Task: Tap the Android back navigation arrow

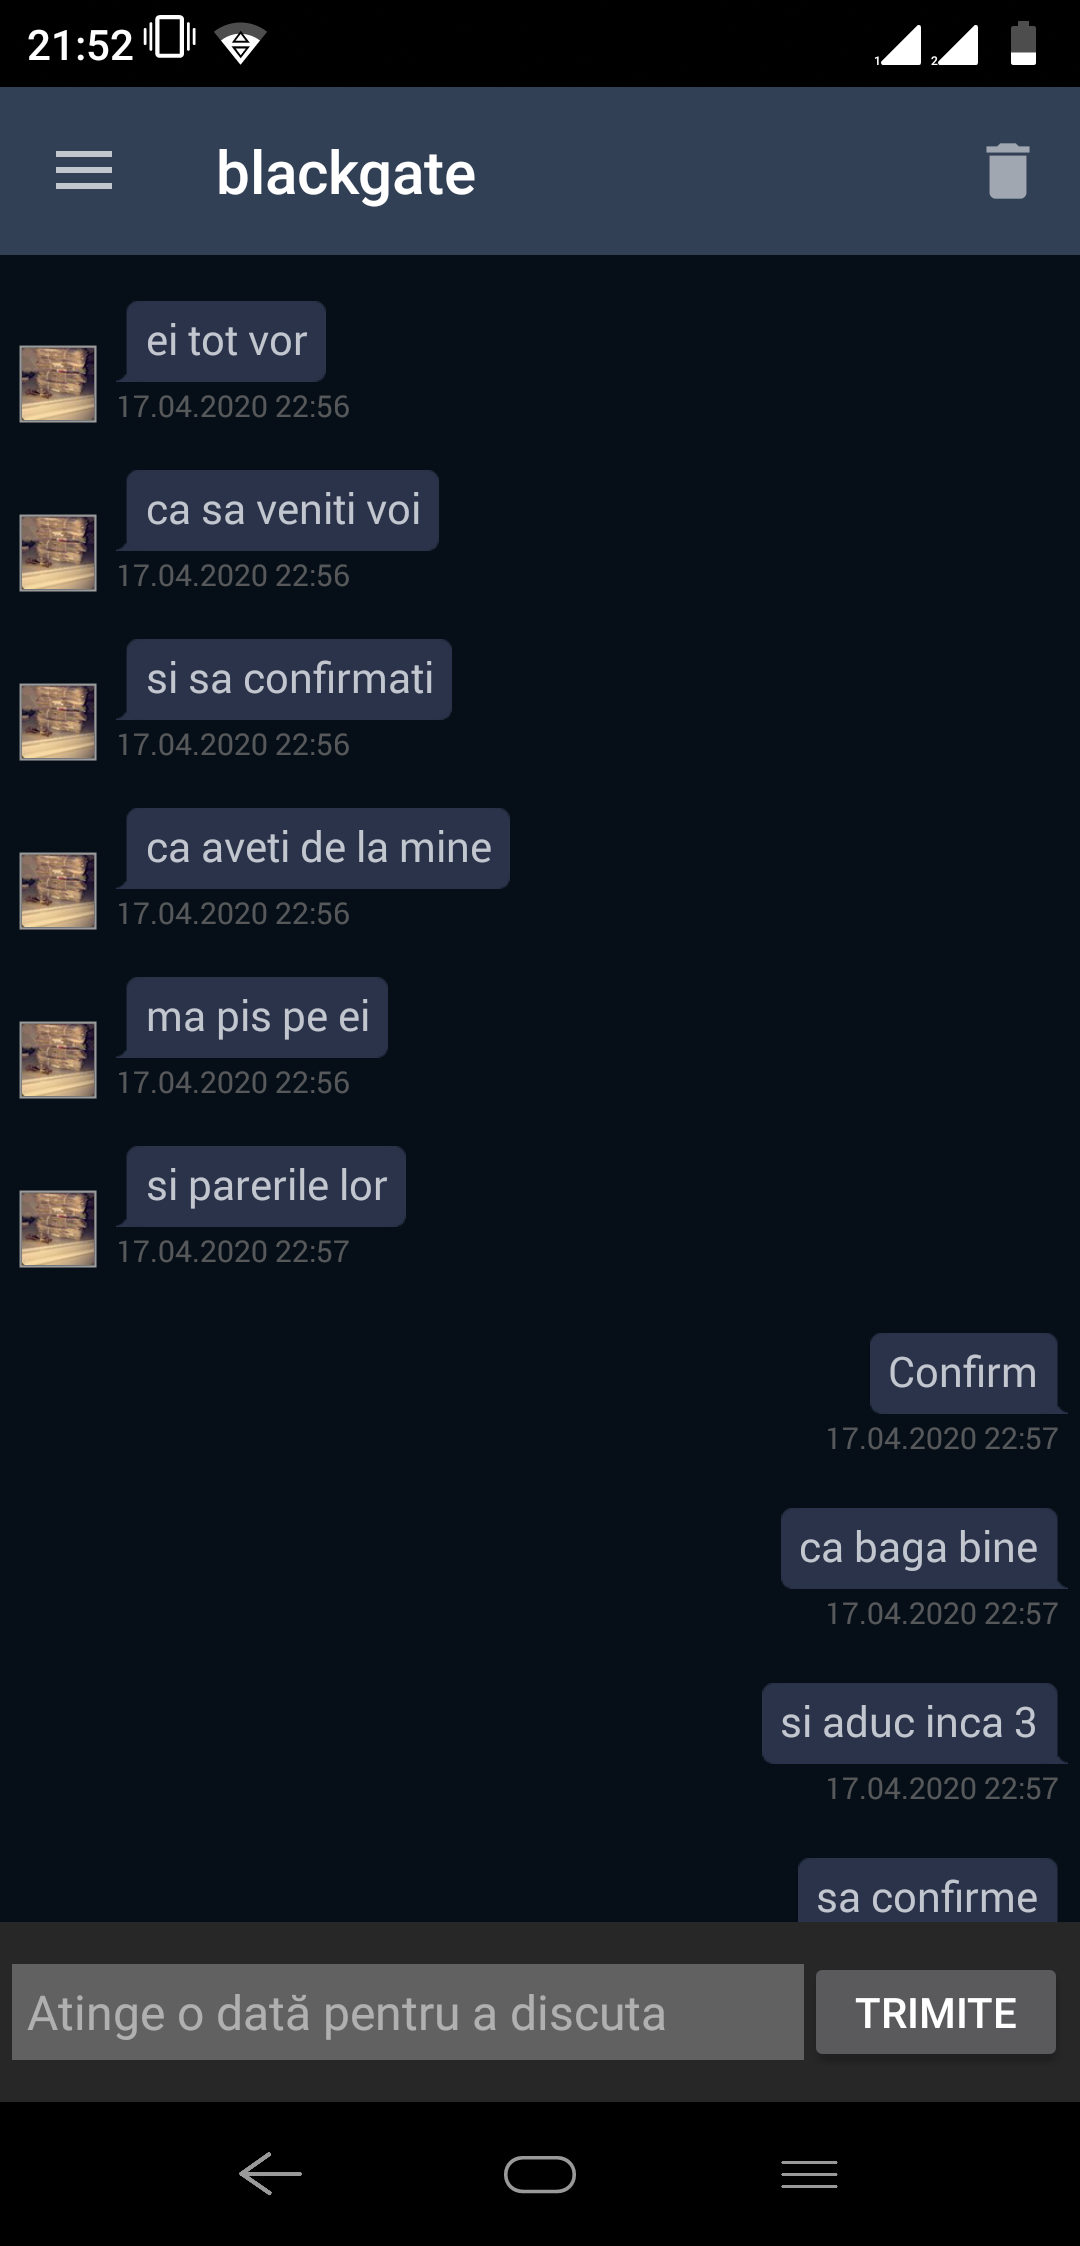Action: [x=270, y=2174]
